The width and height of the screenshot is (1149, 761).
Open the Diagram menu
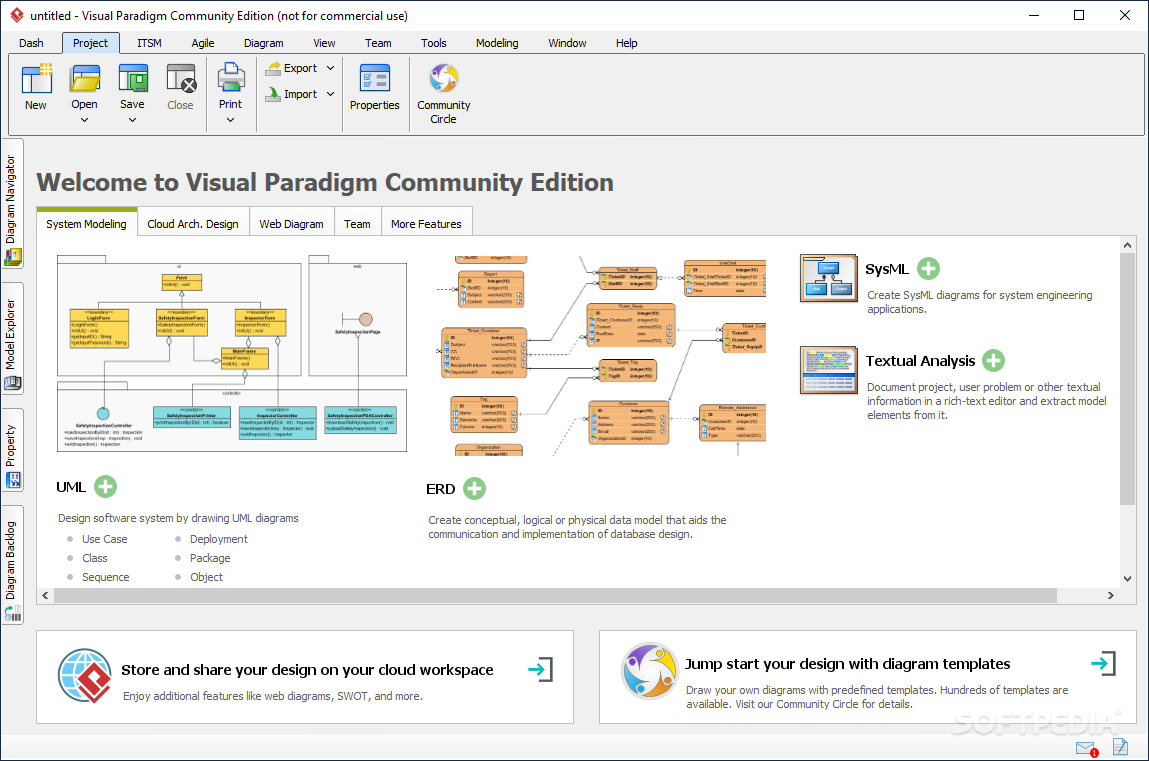(x=264, y=43)
